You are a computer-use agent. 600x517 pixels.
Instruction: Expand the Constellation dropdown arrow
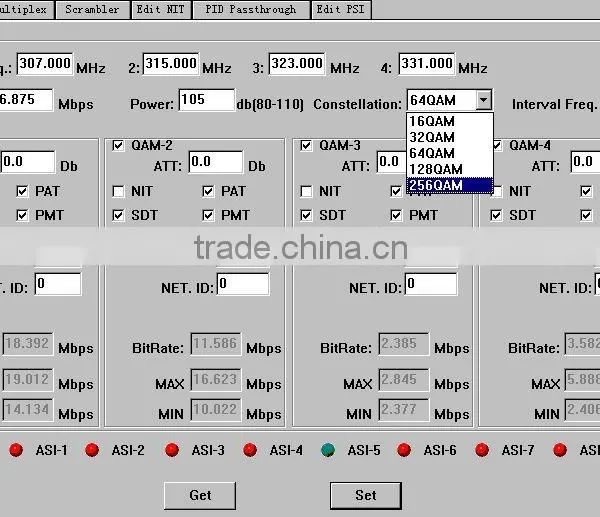483,100
